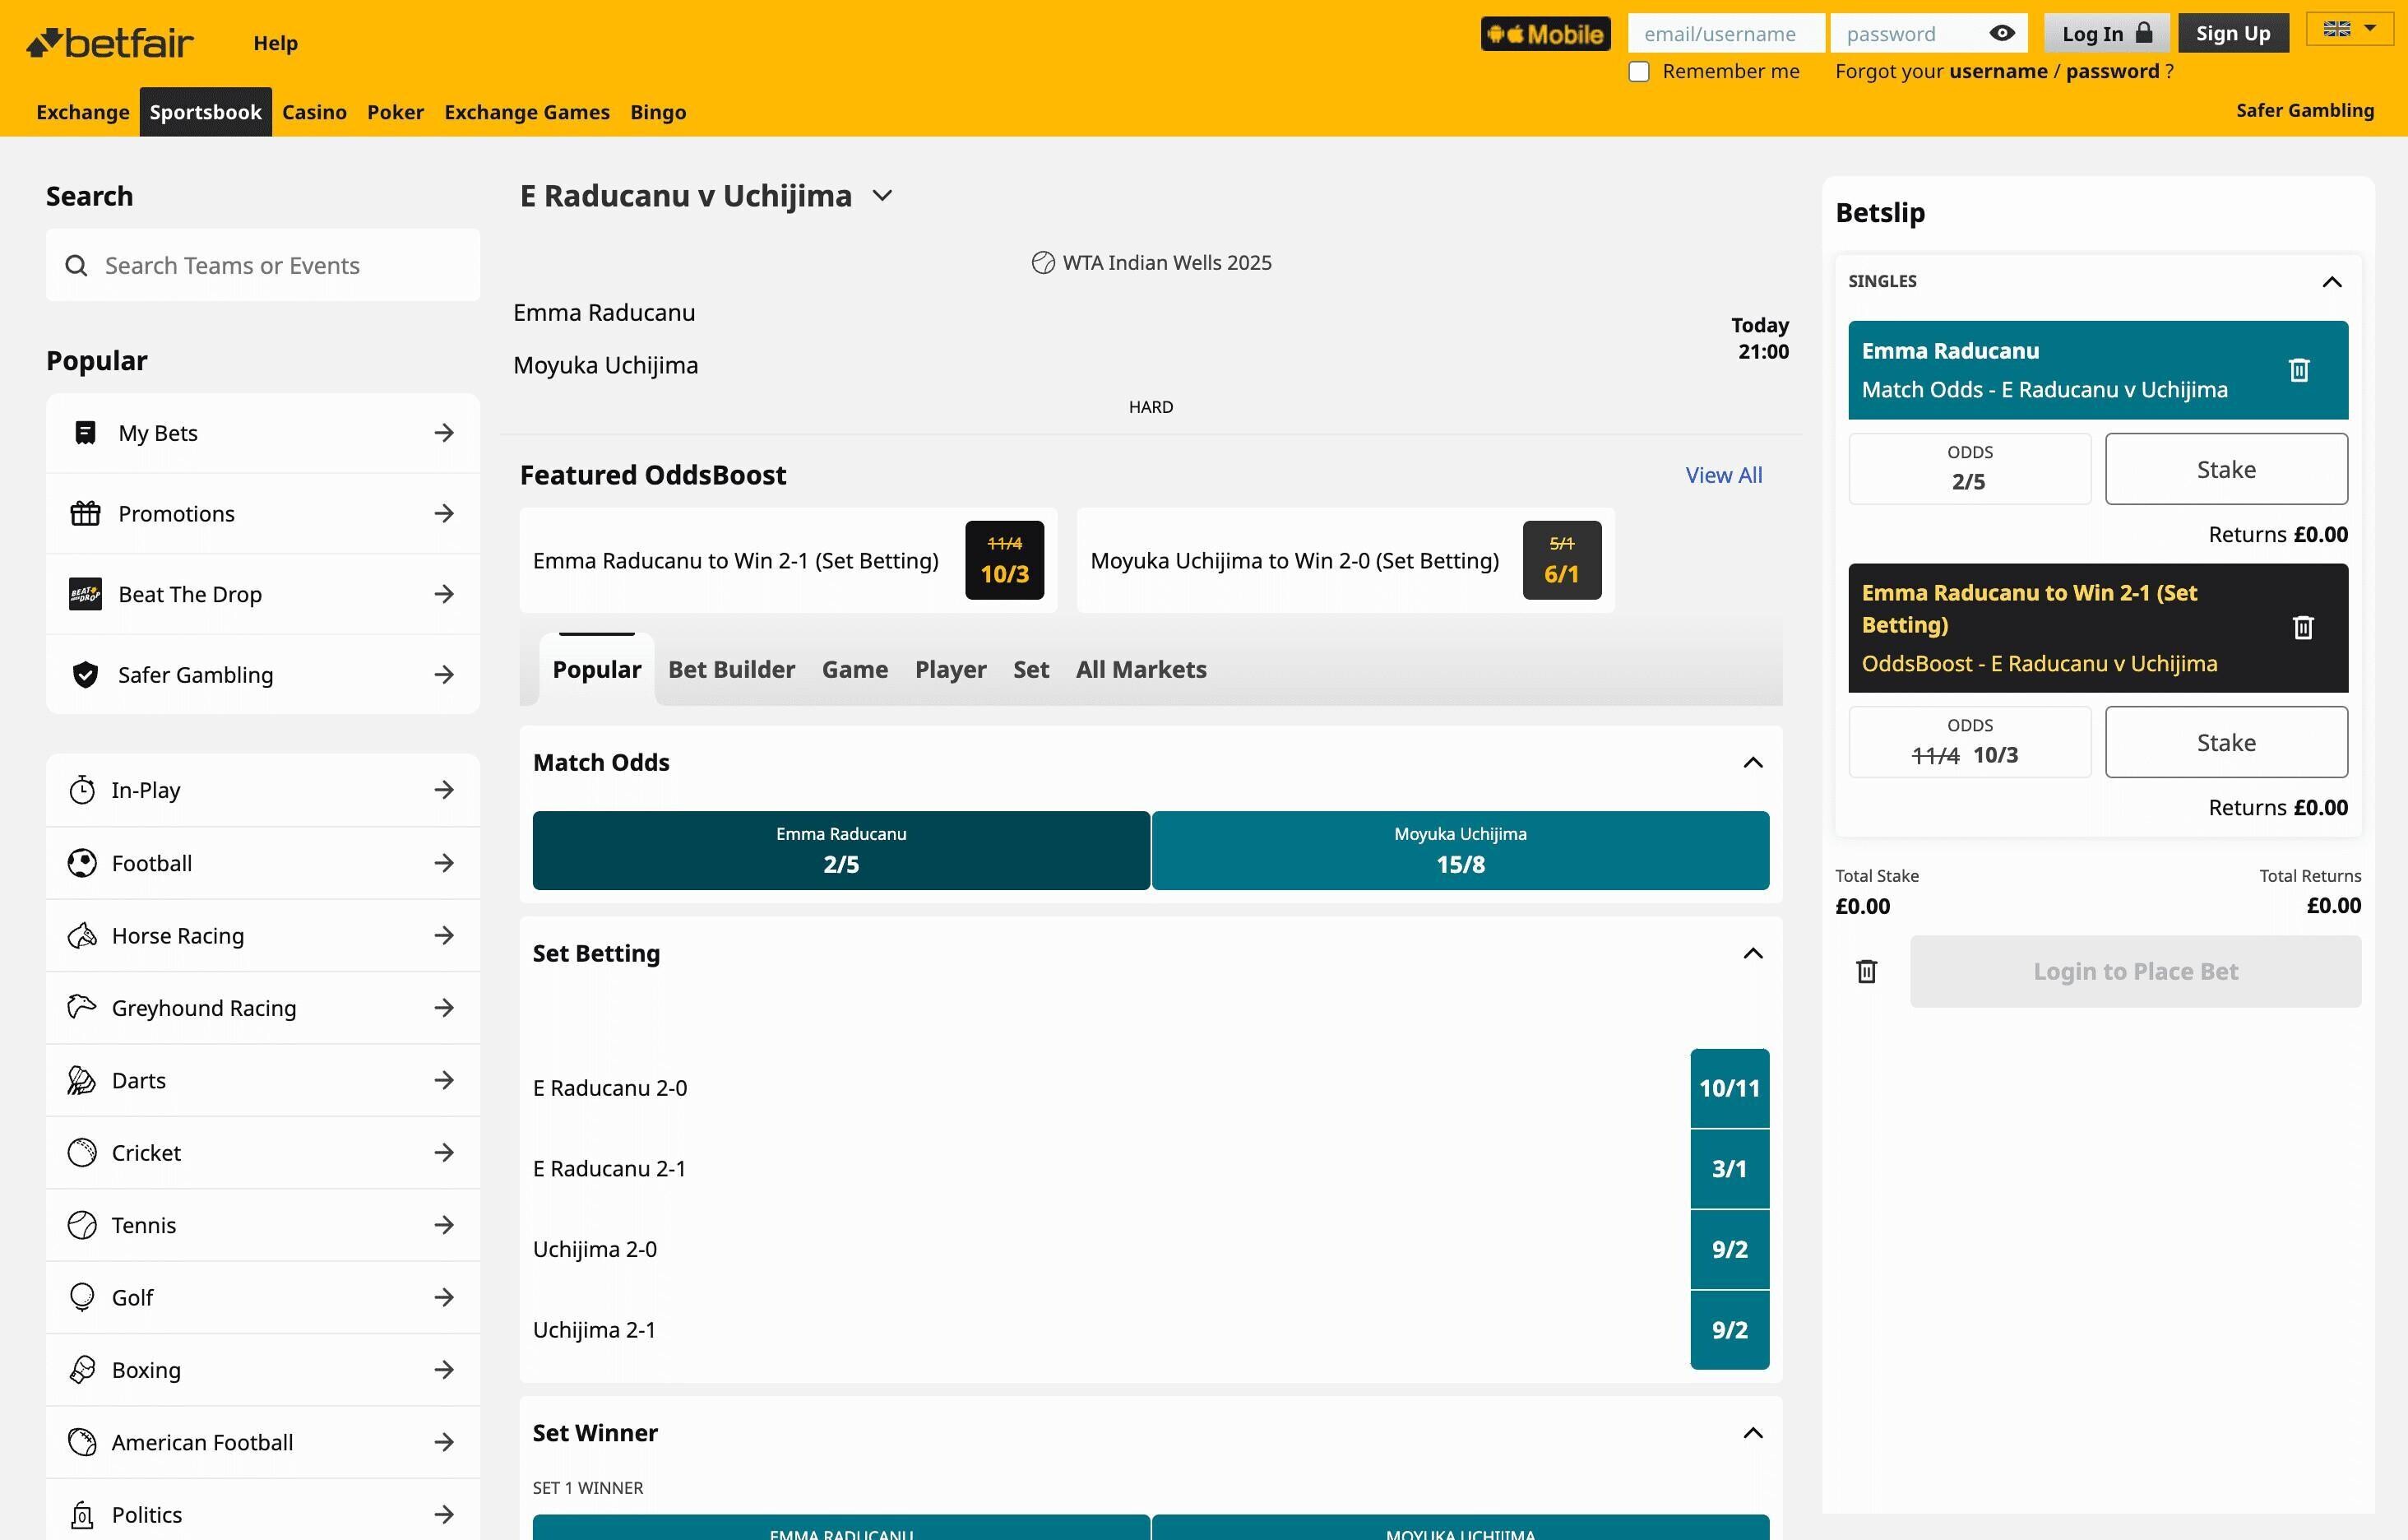Screen dimensions: 2408x1540
Task: Open the Tennis row arrow
Action: [x=444, y=1225]
